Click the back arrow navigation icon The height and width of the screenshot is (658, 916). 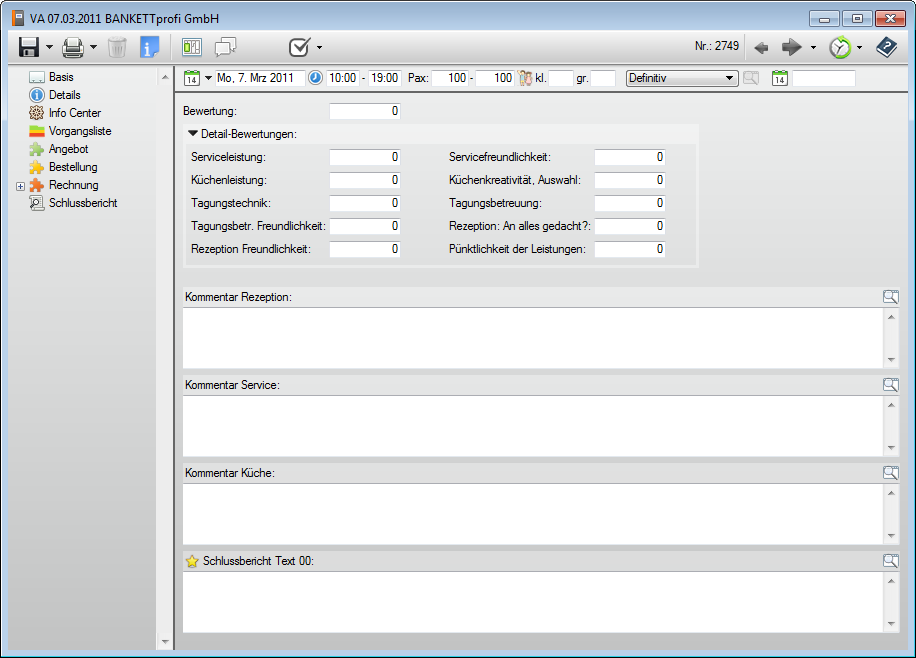click(x=761, y=47)
